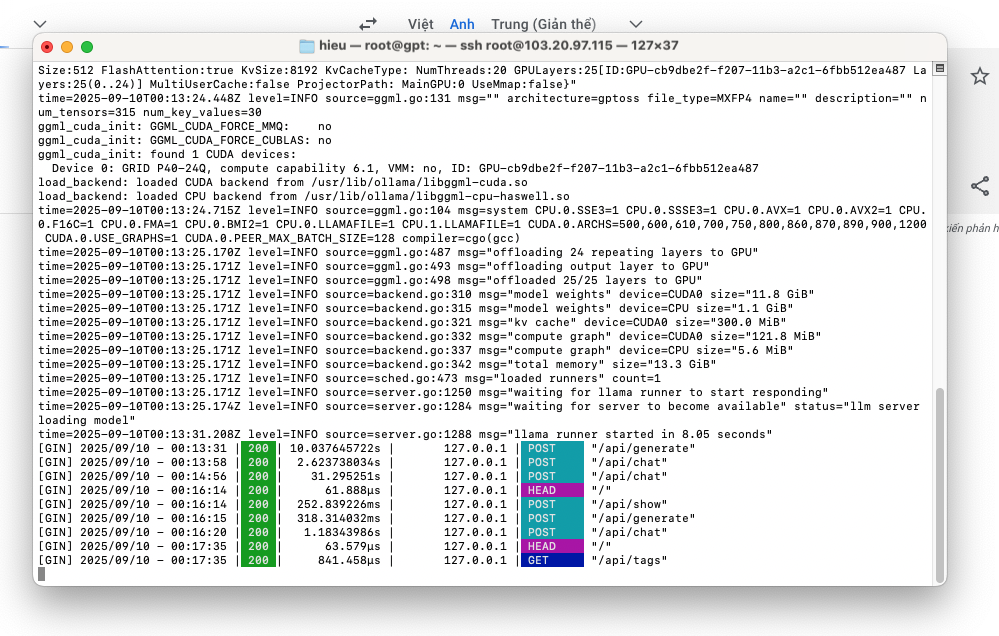Screen dimensions: 999x636
Task: Click the share icon behind terminal
Action: point(980,186)
